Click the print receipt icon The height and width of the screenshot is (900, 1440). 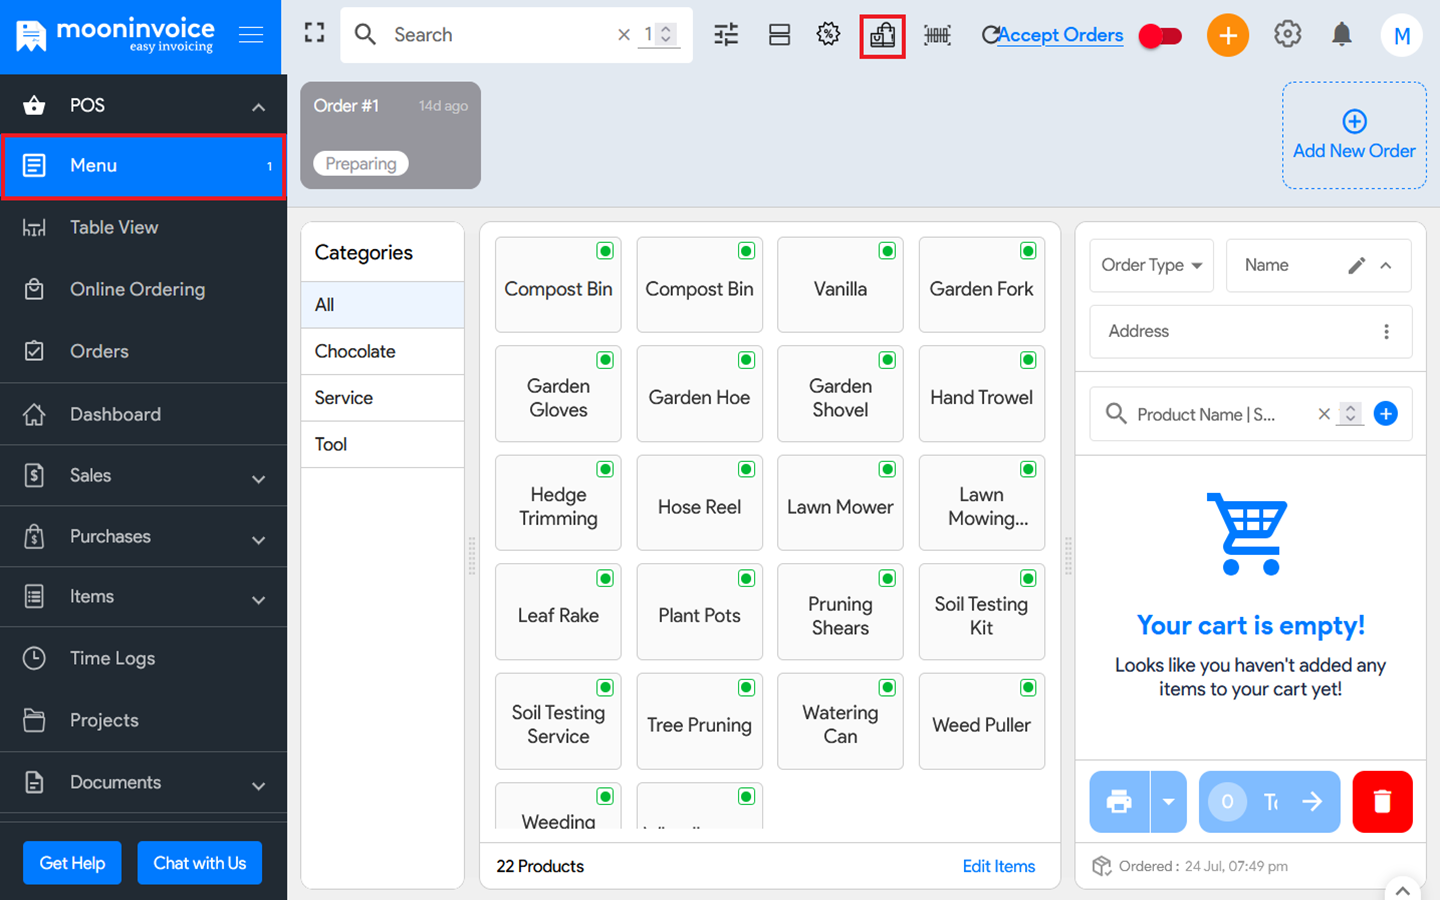click(x=1119, y=801)
